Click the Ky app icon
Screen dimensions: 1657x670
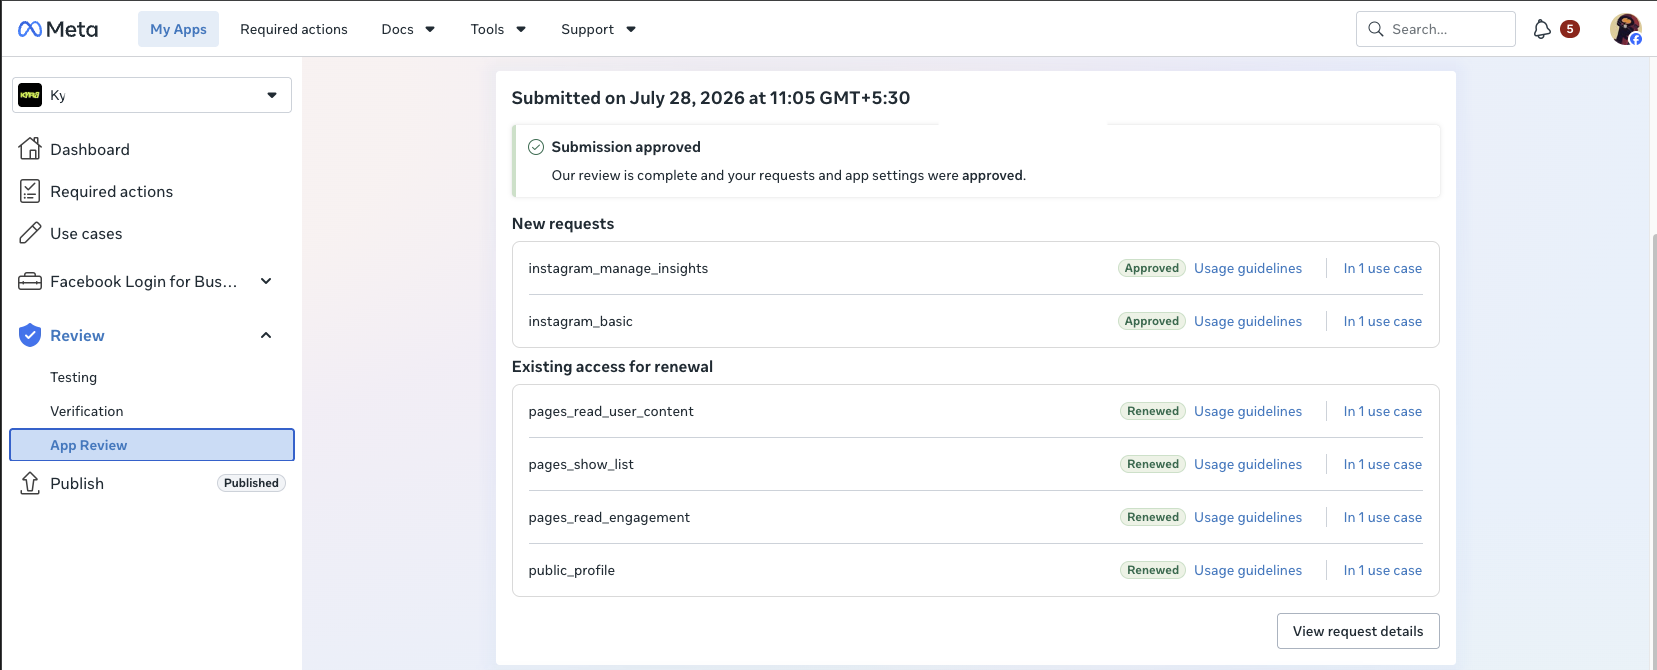pos(30,95)
